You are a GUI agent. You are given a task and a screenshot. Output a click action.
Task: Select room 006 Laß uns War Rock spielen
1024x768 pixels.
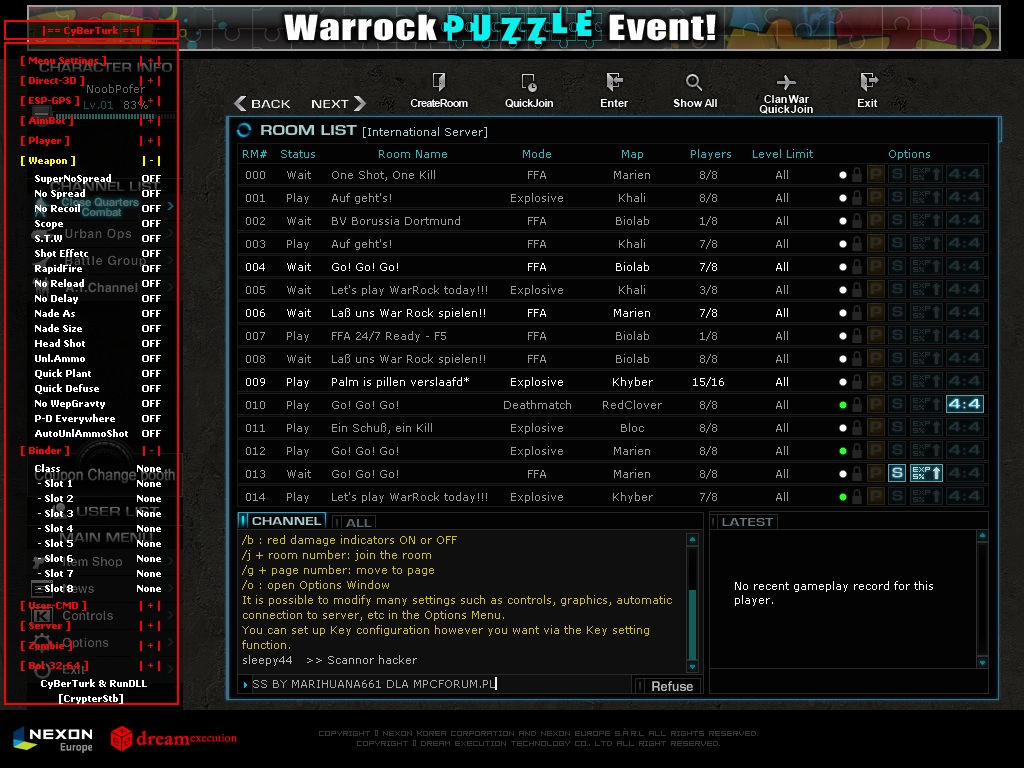613,313
